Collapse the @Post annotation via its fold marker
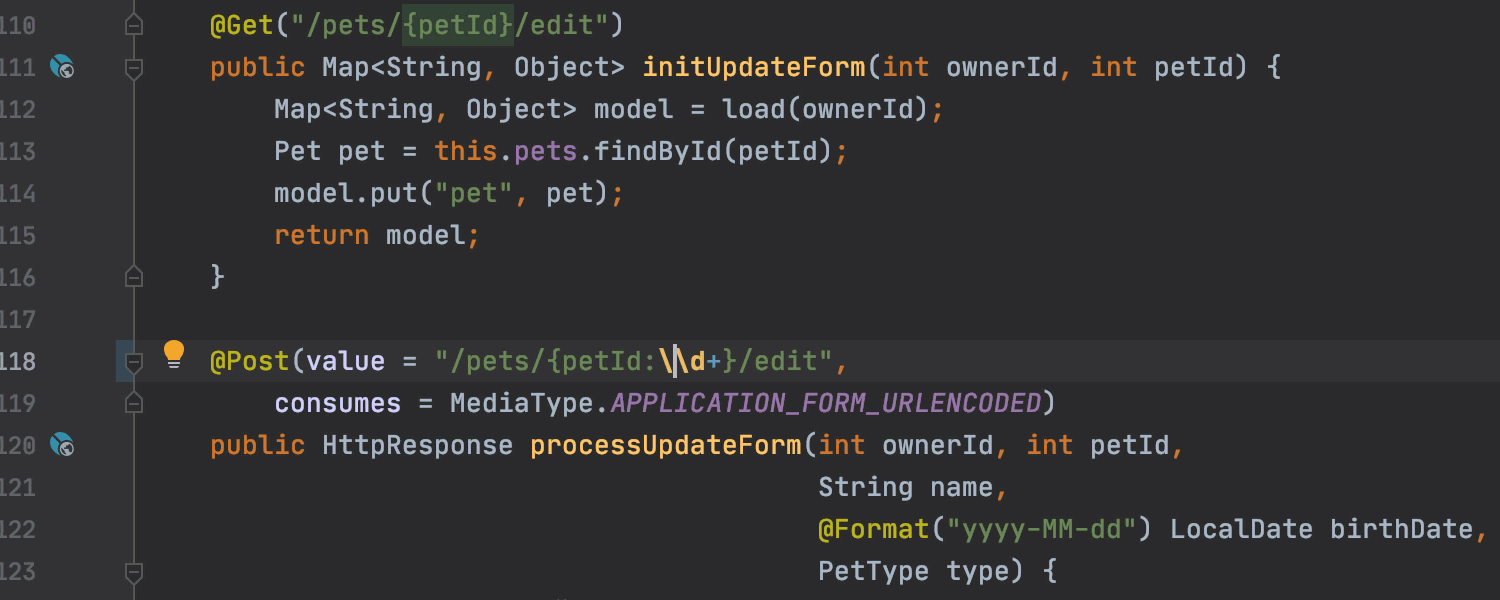Image resolution: width=1500 pixels, height=600 pixels. pyautogui.click(x=134, y=361)
